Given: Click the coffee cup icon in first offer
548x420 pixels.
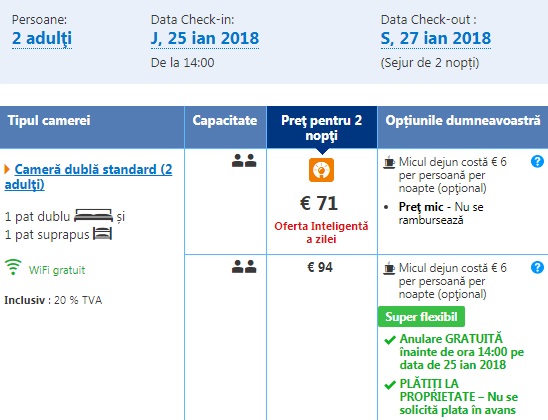Looking at the screenshot, I should pos(389,162).
